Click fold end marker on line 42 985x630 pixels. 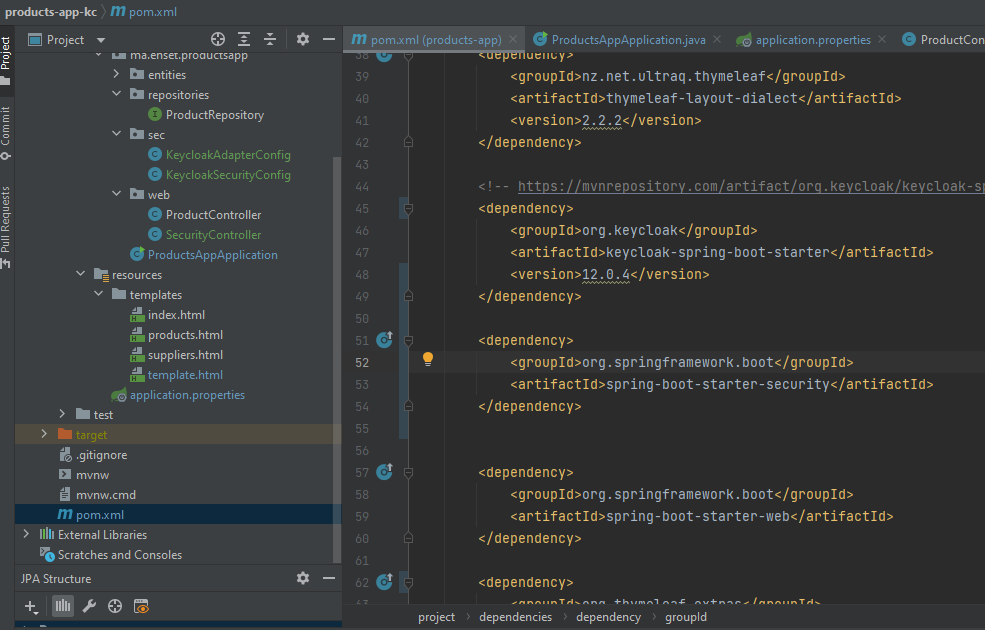(408, 143)
